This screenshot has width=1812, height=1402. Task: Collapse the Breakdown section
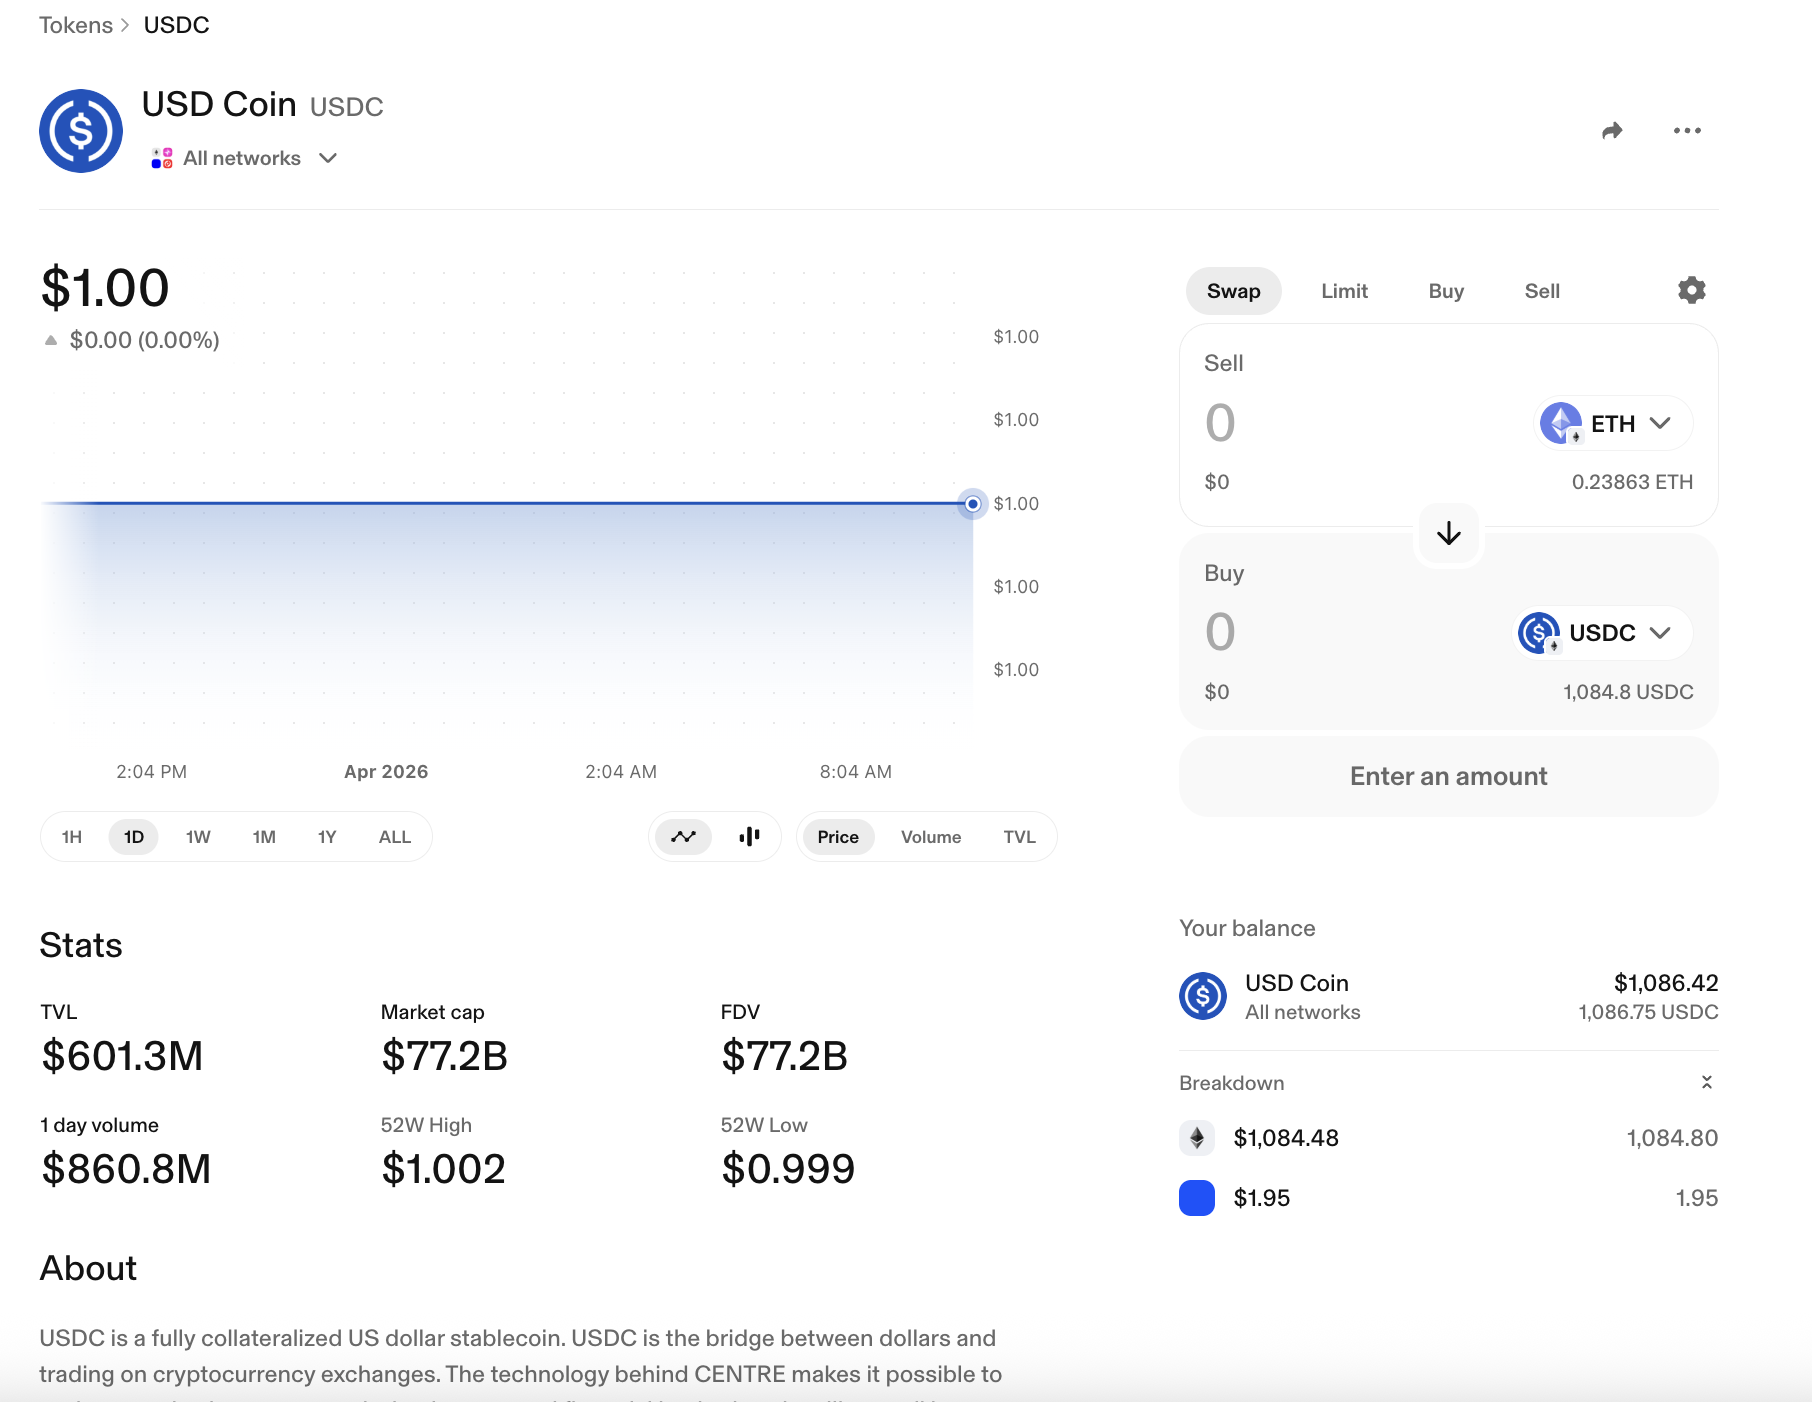pos(1707,1083)
